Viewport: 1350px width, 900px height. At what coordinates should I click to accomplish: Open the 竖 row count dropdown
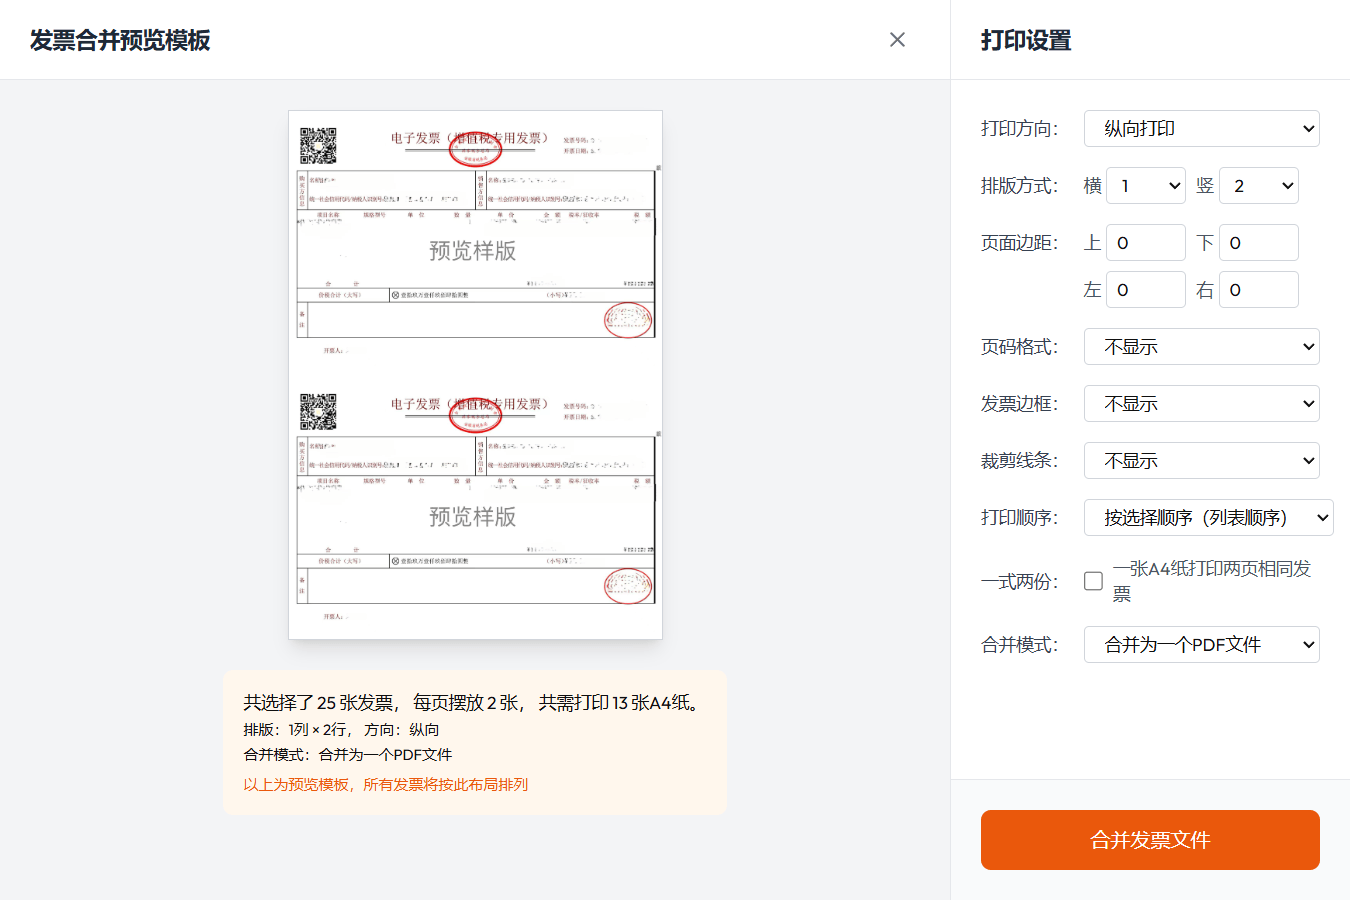1258,186
